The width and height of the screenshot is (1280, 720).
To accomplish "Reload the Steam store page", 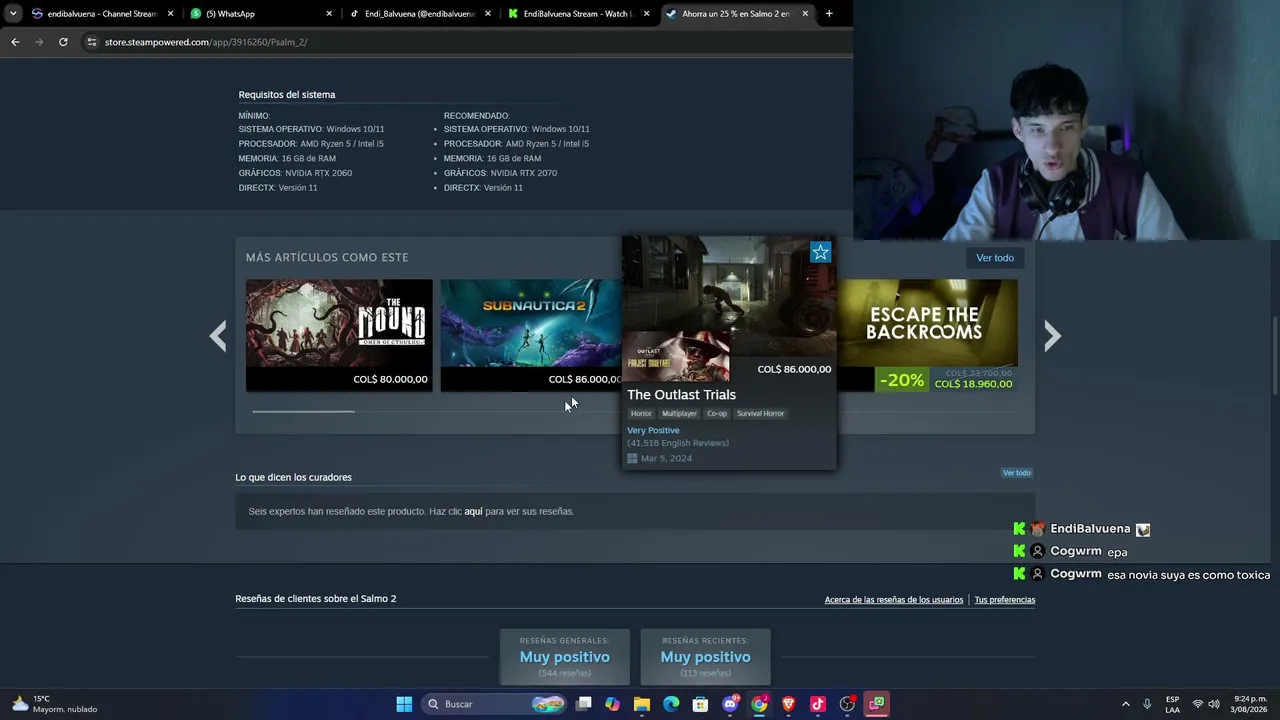I will coord(63,42).
